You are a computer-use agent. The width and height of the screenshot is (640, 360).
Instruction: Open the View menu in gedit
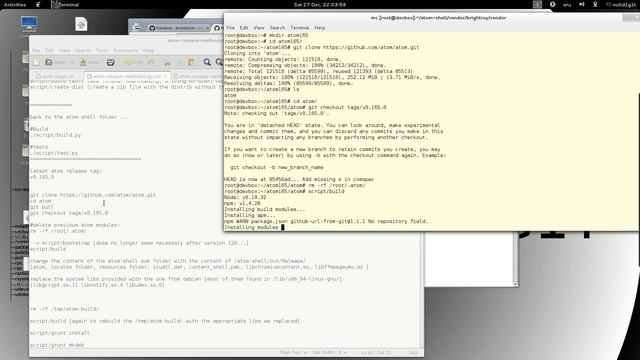coord(64,50)
